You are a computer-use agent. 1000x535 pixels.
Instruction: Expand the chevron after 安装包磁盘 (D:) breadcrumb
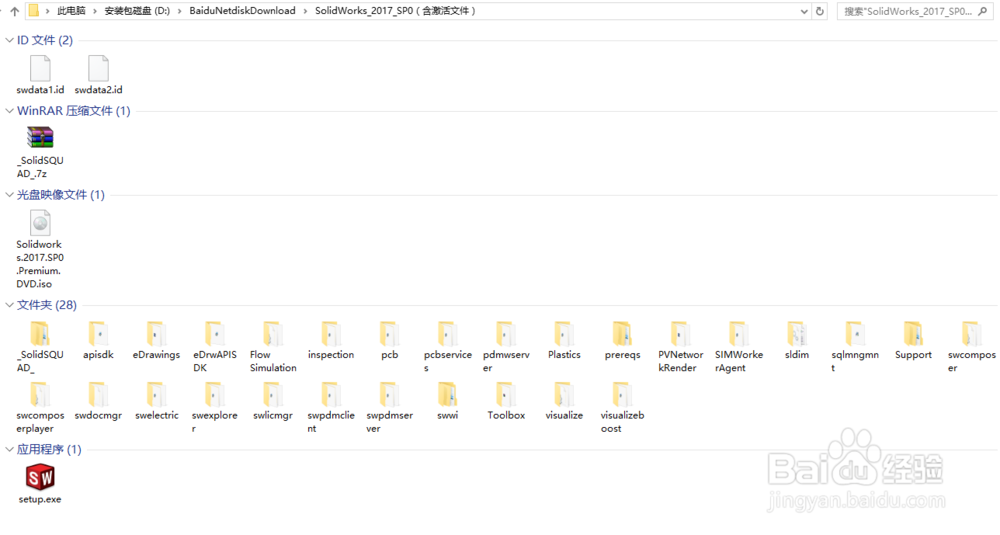179,11
